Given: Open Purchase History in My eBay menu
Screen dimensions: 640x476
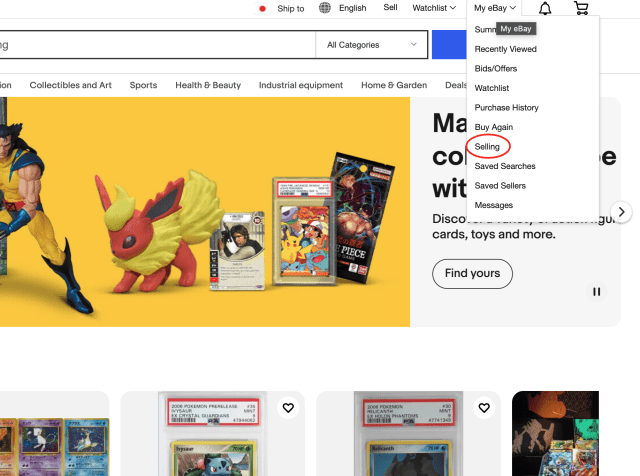Looking at the screenshot, I should tap(506, 107).
